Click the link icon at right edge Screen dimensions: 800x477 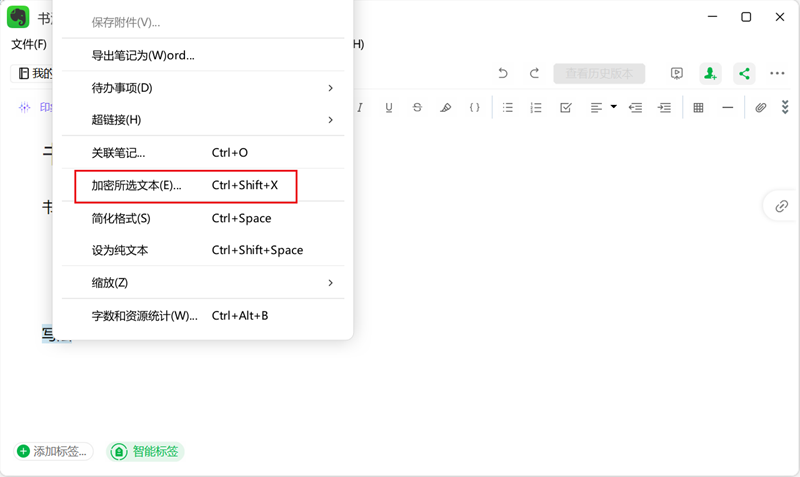781,206
